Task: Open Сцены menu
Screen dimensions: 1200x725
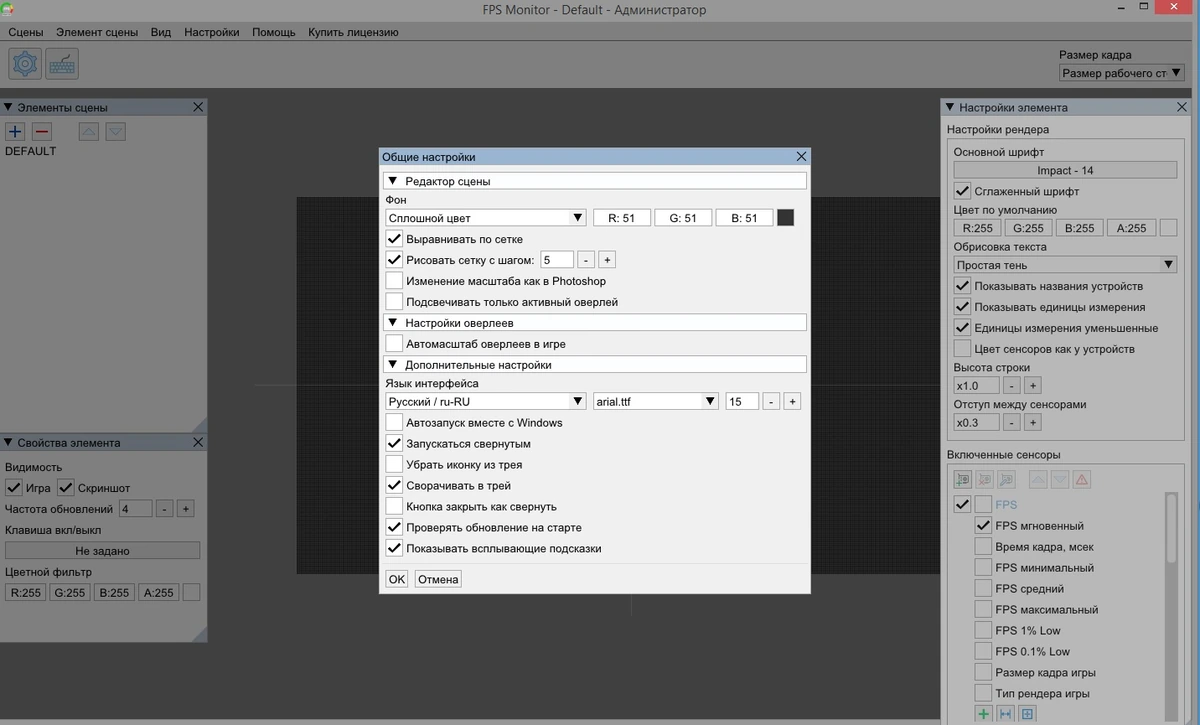Action: (x=26, y=32)
